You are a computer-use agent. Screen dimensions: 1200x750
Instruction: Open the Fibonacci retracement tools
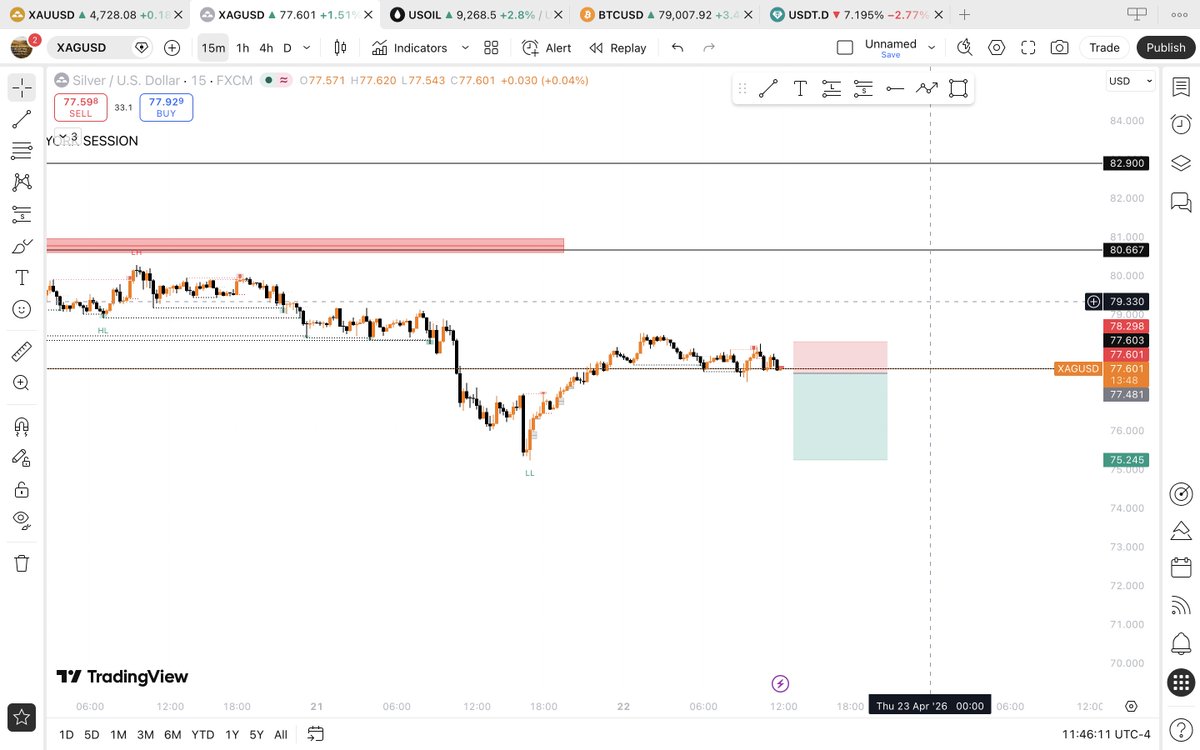(x=21, y=151)
